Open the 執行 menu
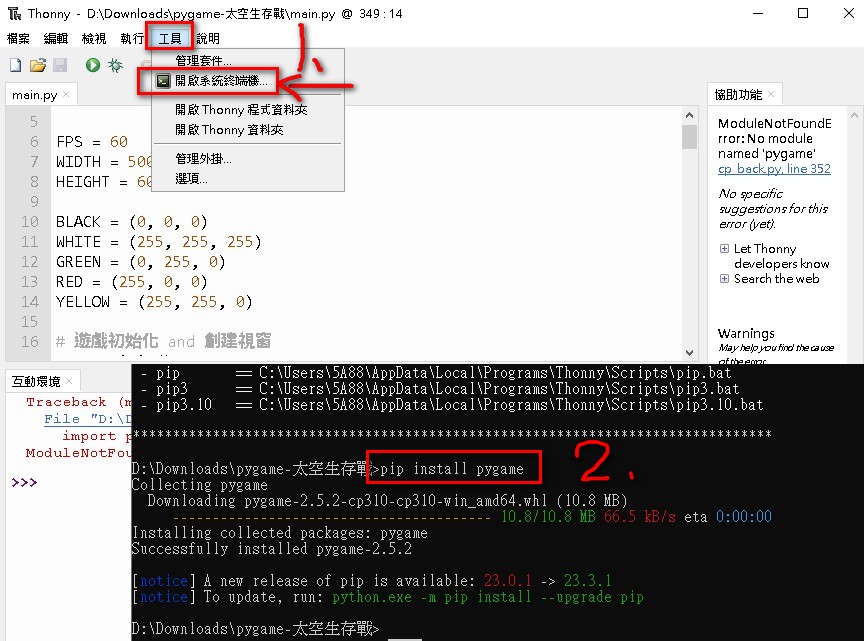Screen dimensions: 864x641 pyautogui.click(x=132, y=38)
